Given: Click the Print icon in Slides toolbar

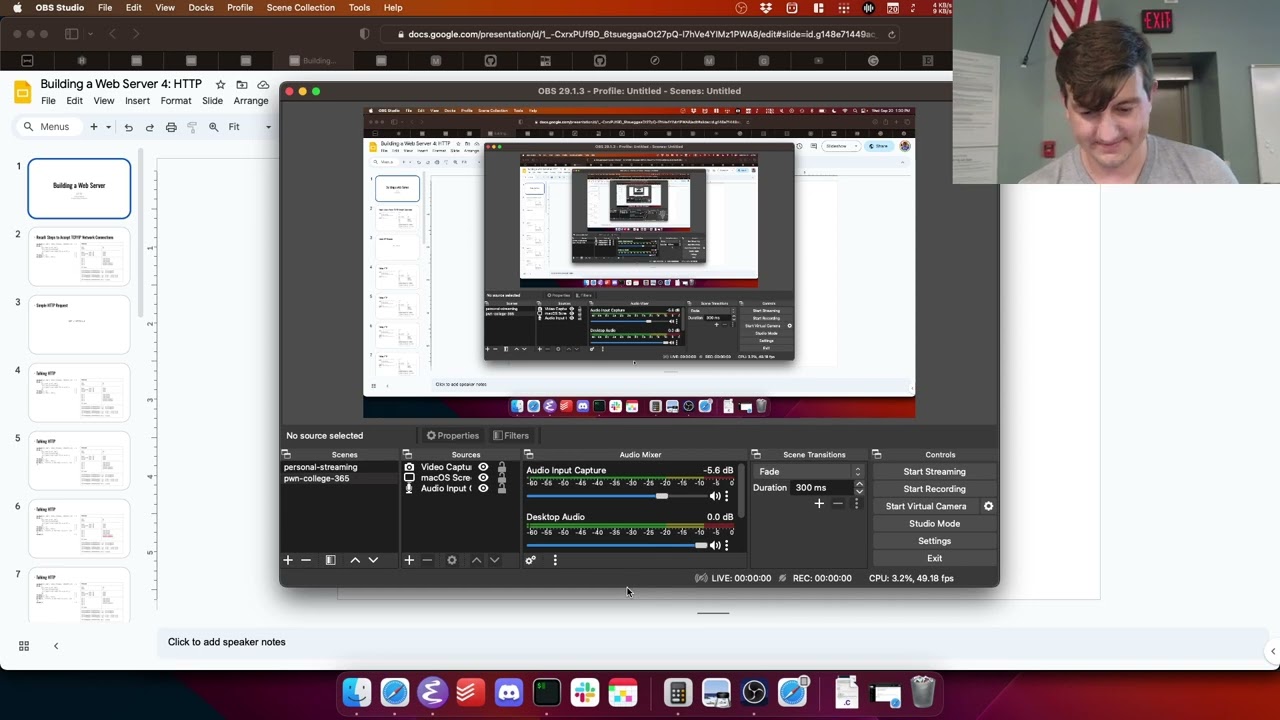Looking at the screenshot, I should (x=171, y=127).
